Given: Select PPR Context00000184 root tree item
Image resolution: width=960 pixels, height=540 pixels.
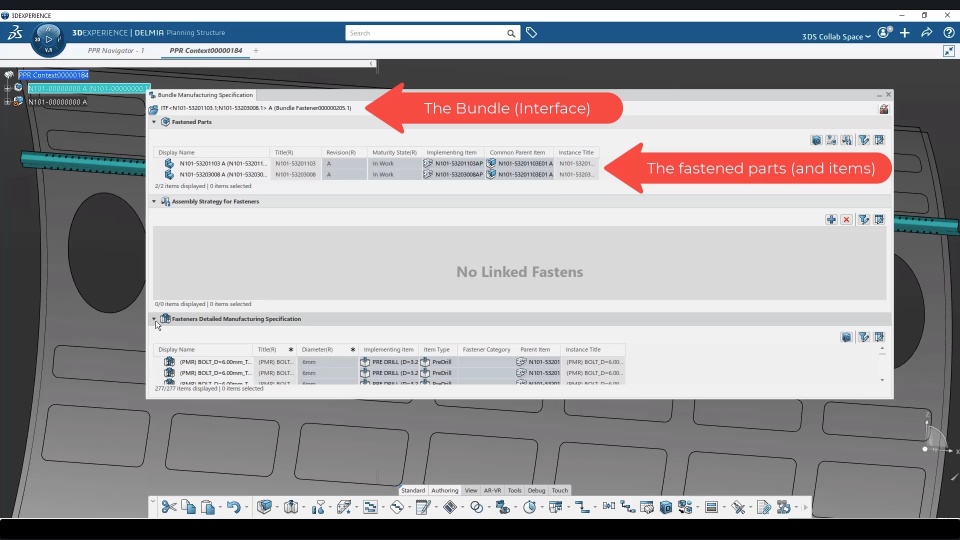Looking at the screenshot, I should 53,75.
